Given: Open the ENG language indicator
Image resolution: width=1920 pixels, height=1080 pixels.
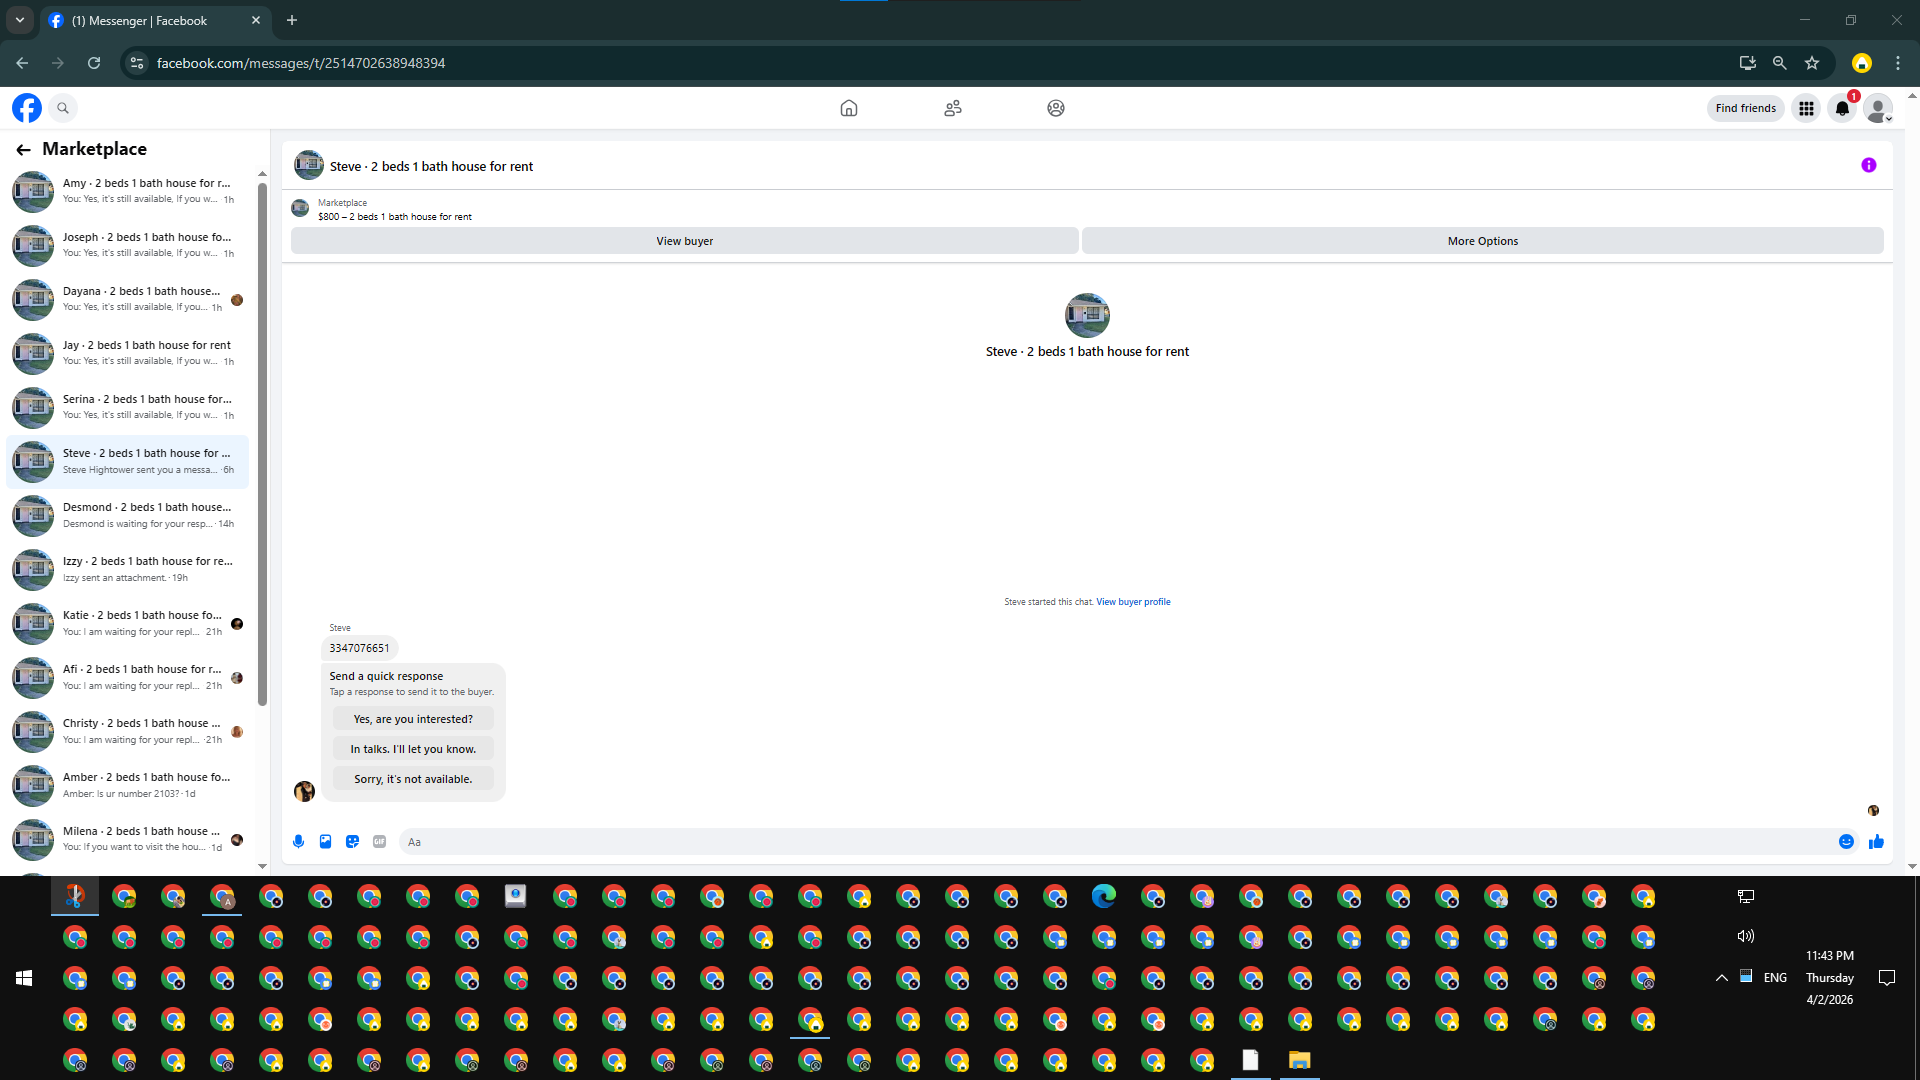Looking at the screenshot, I should point(1776,978).
